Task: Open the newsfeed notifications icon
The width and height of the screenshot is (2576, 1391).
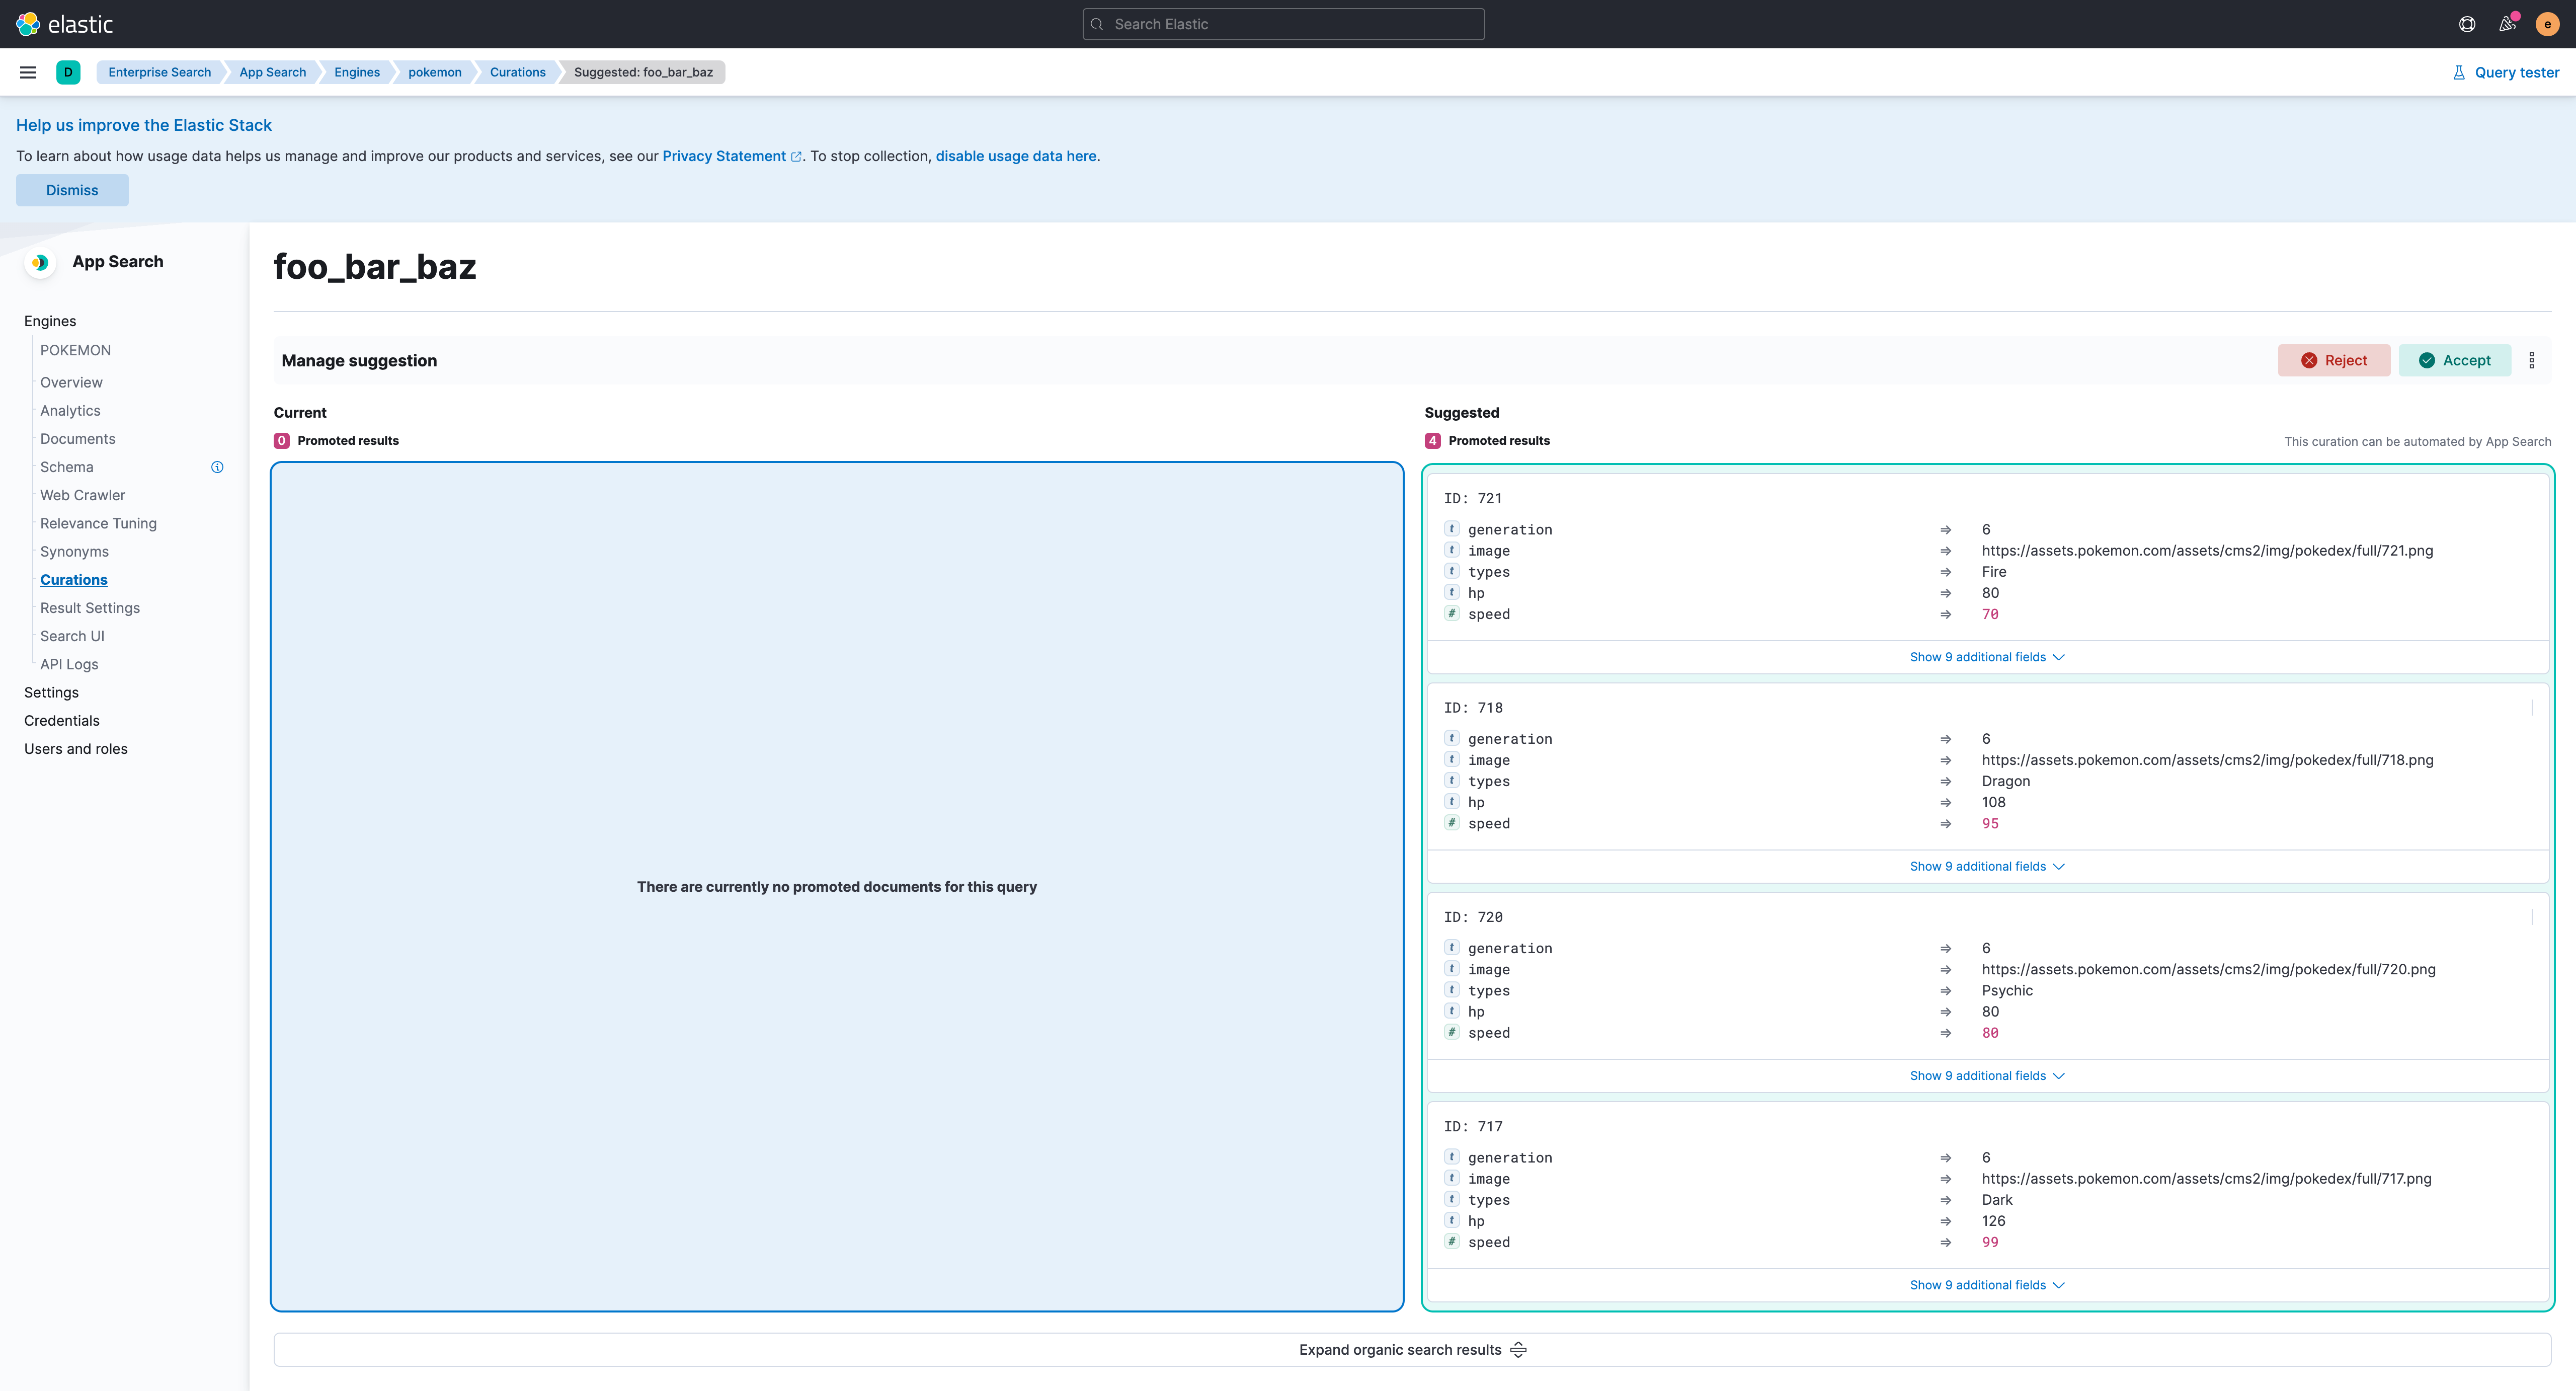Action: tap(2506, 24)
